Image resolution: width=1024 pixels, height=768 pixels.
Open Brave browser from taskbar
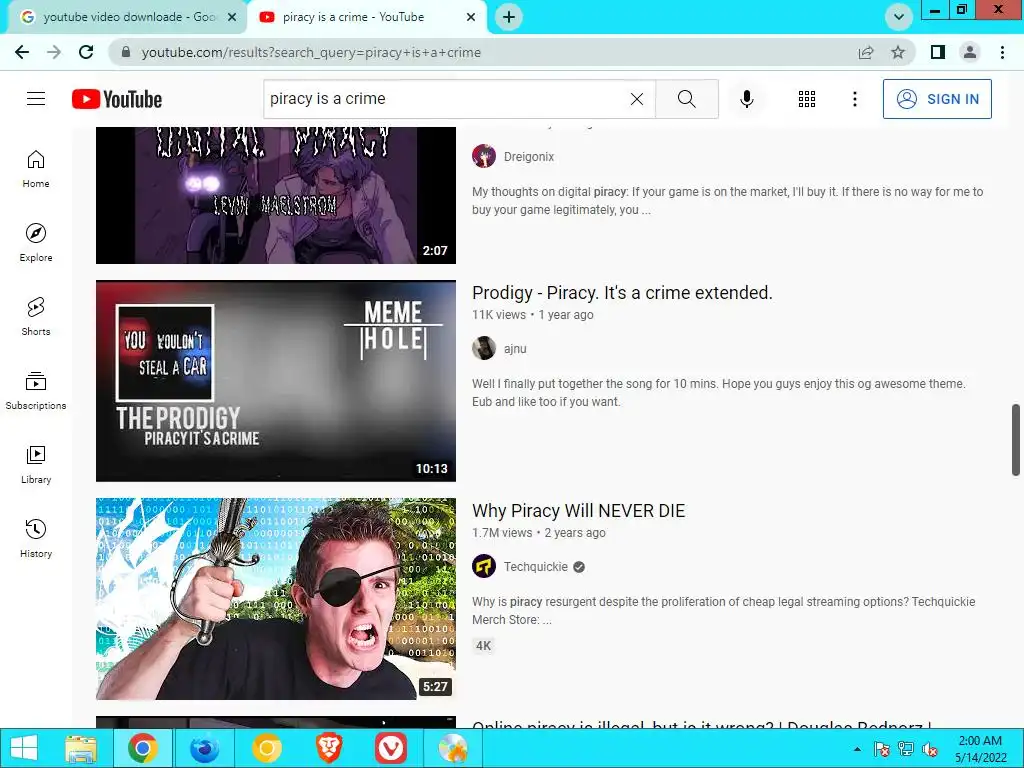[x=329, y=748]
